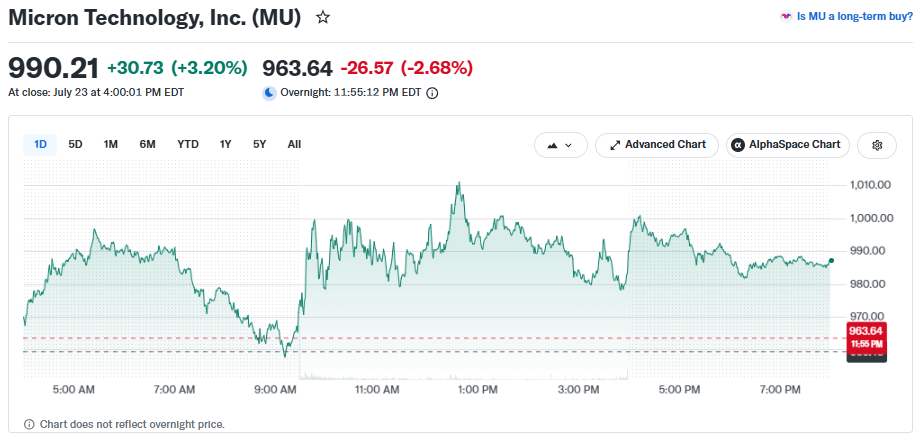Switch to the 5D range tab

[75, 145]
